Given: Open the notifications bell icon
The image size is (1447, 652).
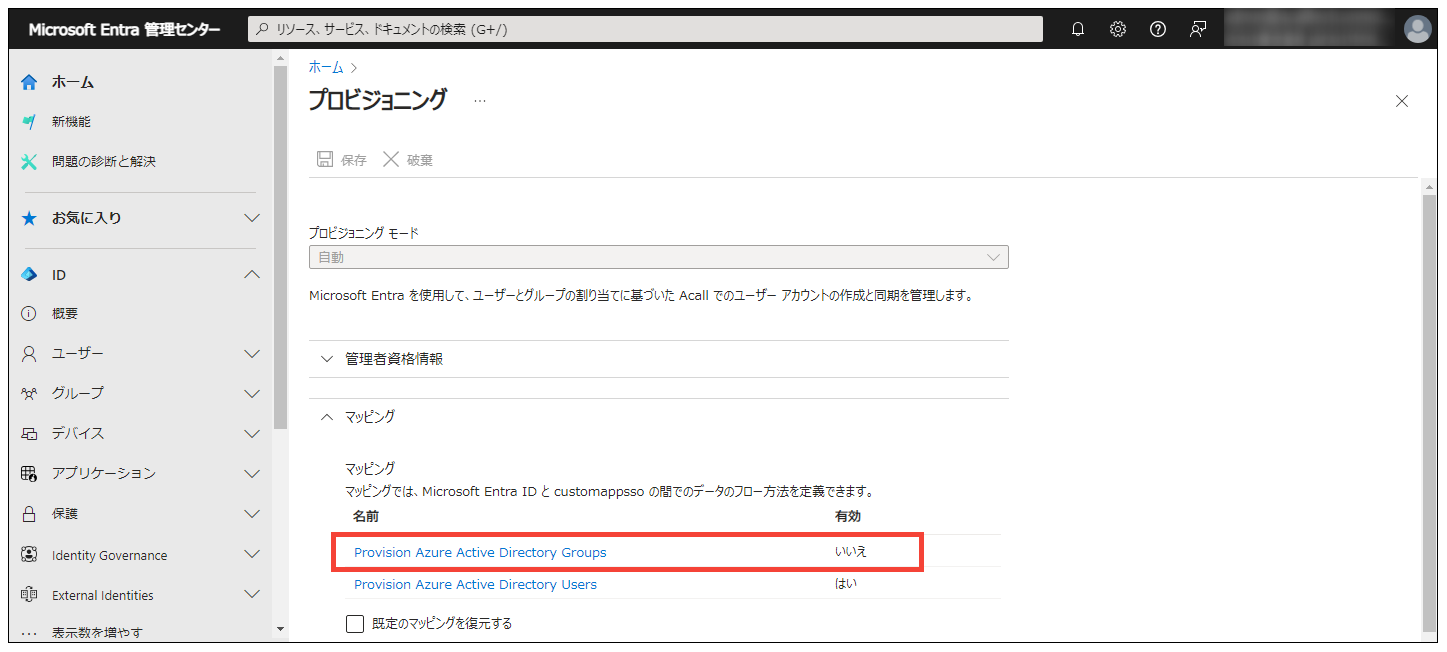Looking at the screenshot, I should (x=1078, y=29).
